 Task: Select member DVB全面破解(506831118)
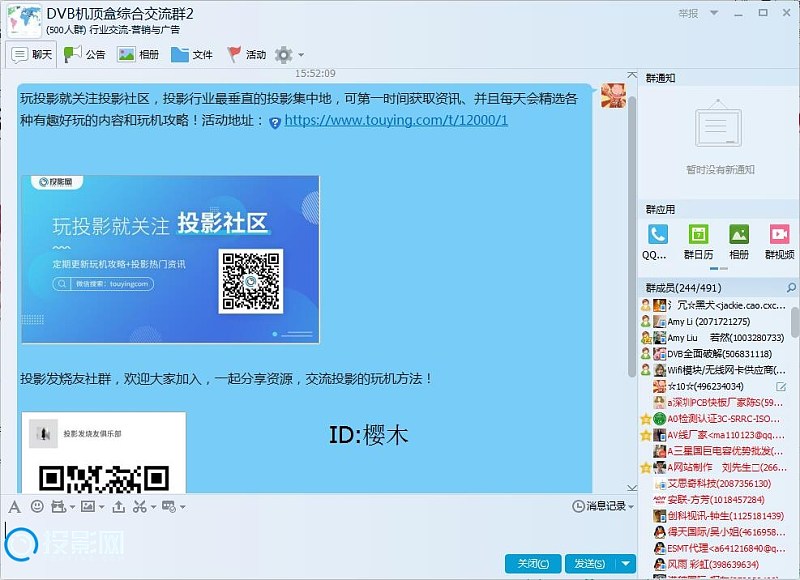coord(714,354)
